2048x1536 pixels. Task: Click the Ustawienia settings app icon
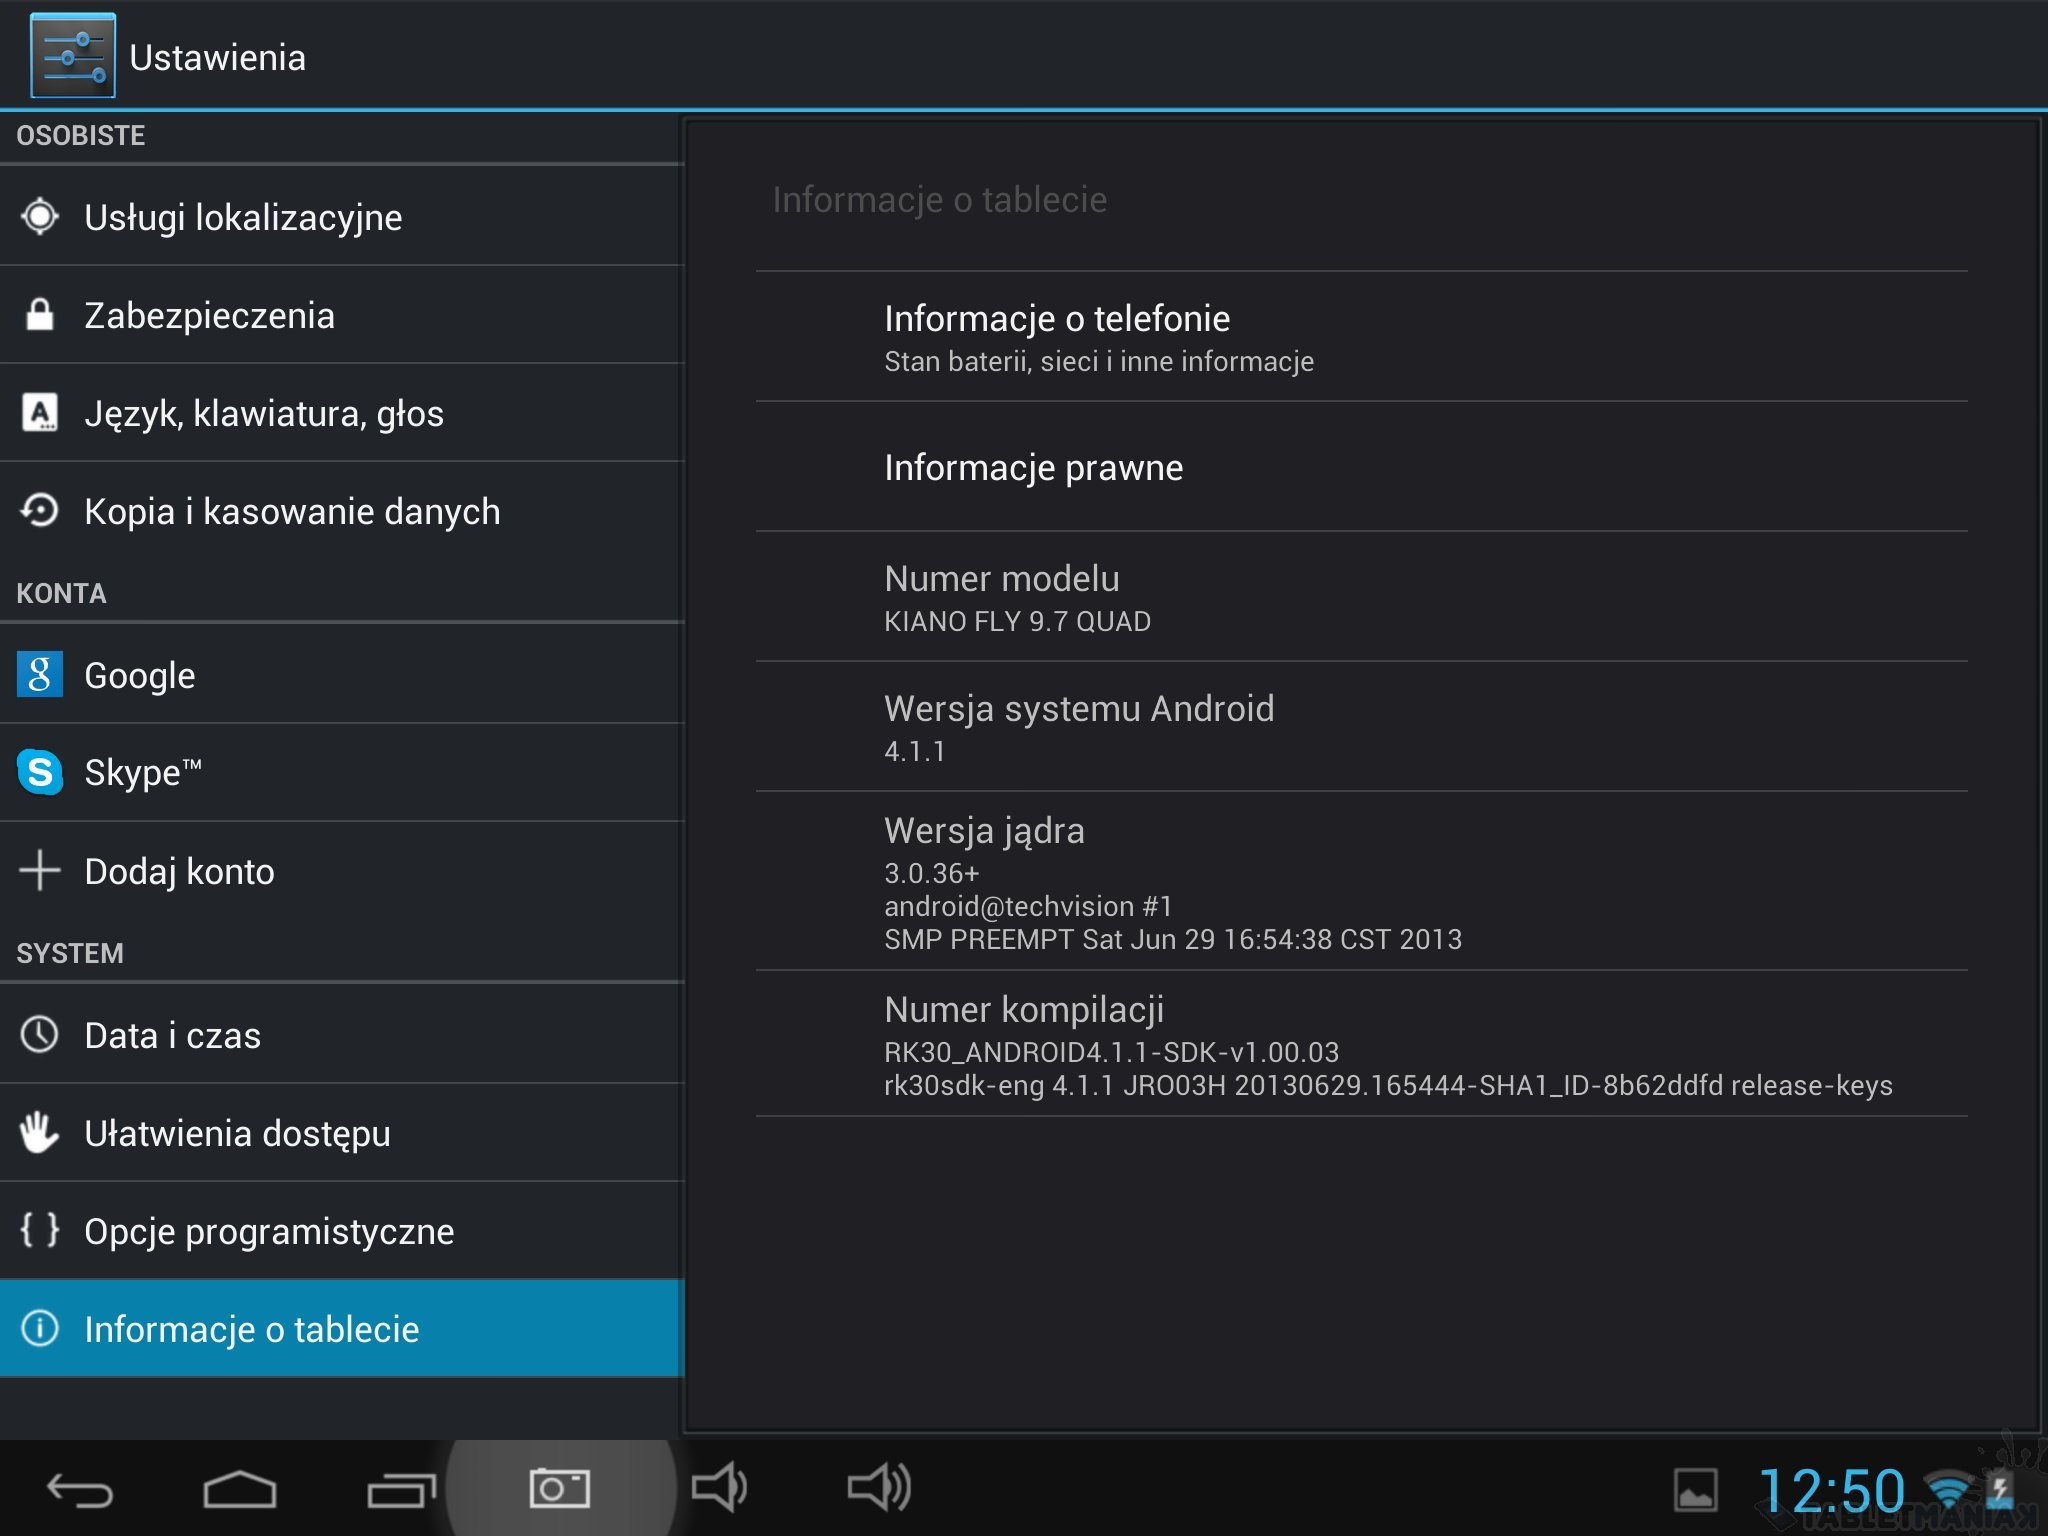coord(73,56)
